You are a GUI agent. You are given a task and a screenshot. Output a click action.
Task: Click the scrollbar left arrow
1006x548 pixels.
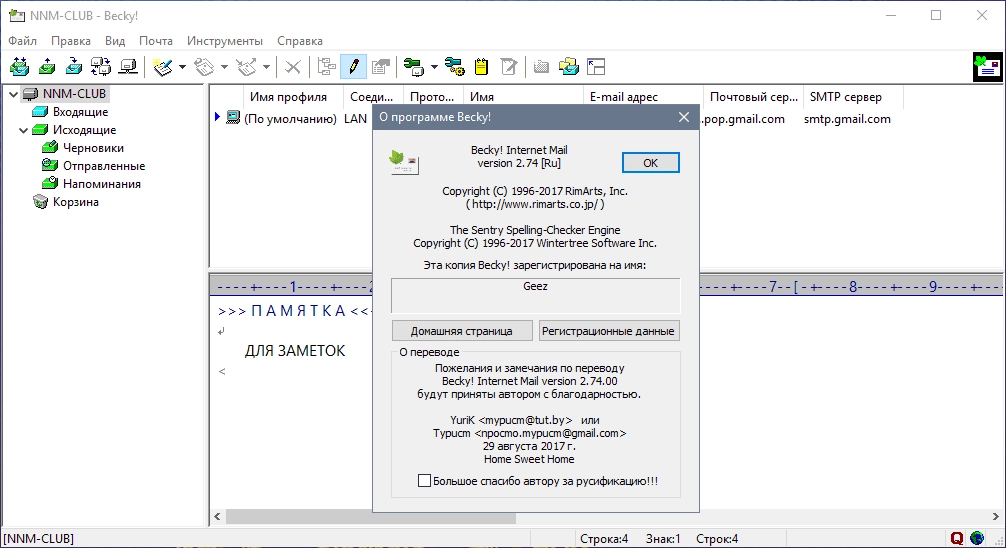coord(217,517)
